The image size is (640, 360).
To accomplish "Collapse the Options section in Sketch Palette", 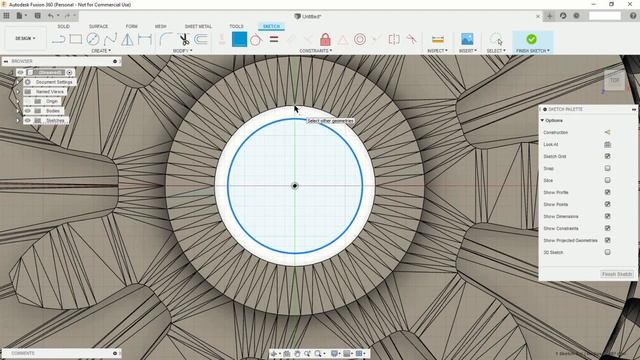I will point(542,120).
